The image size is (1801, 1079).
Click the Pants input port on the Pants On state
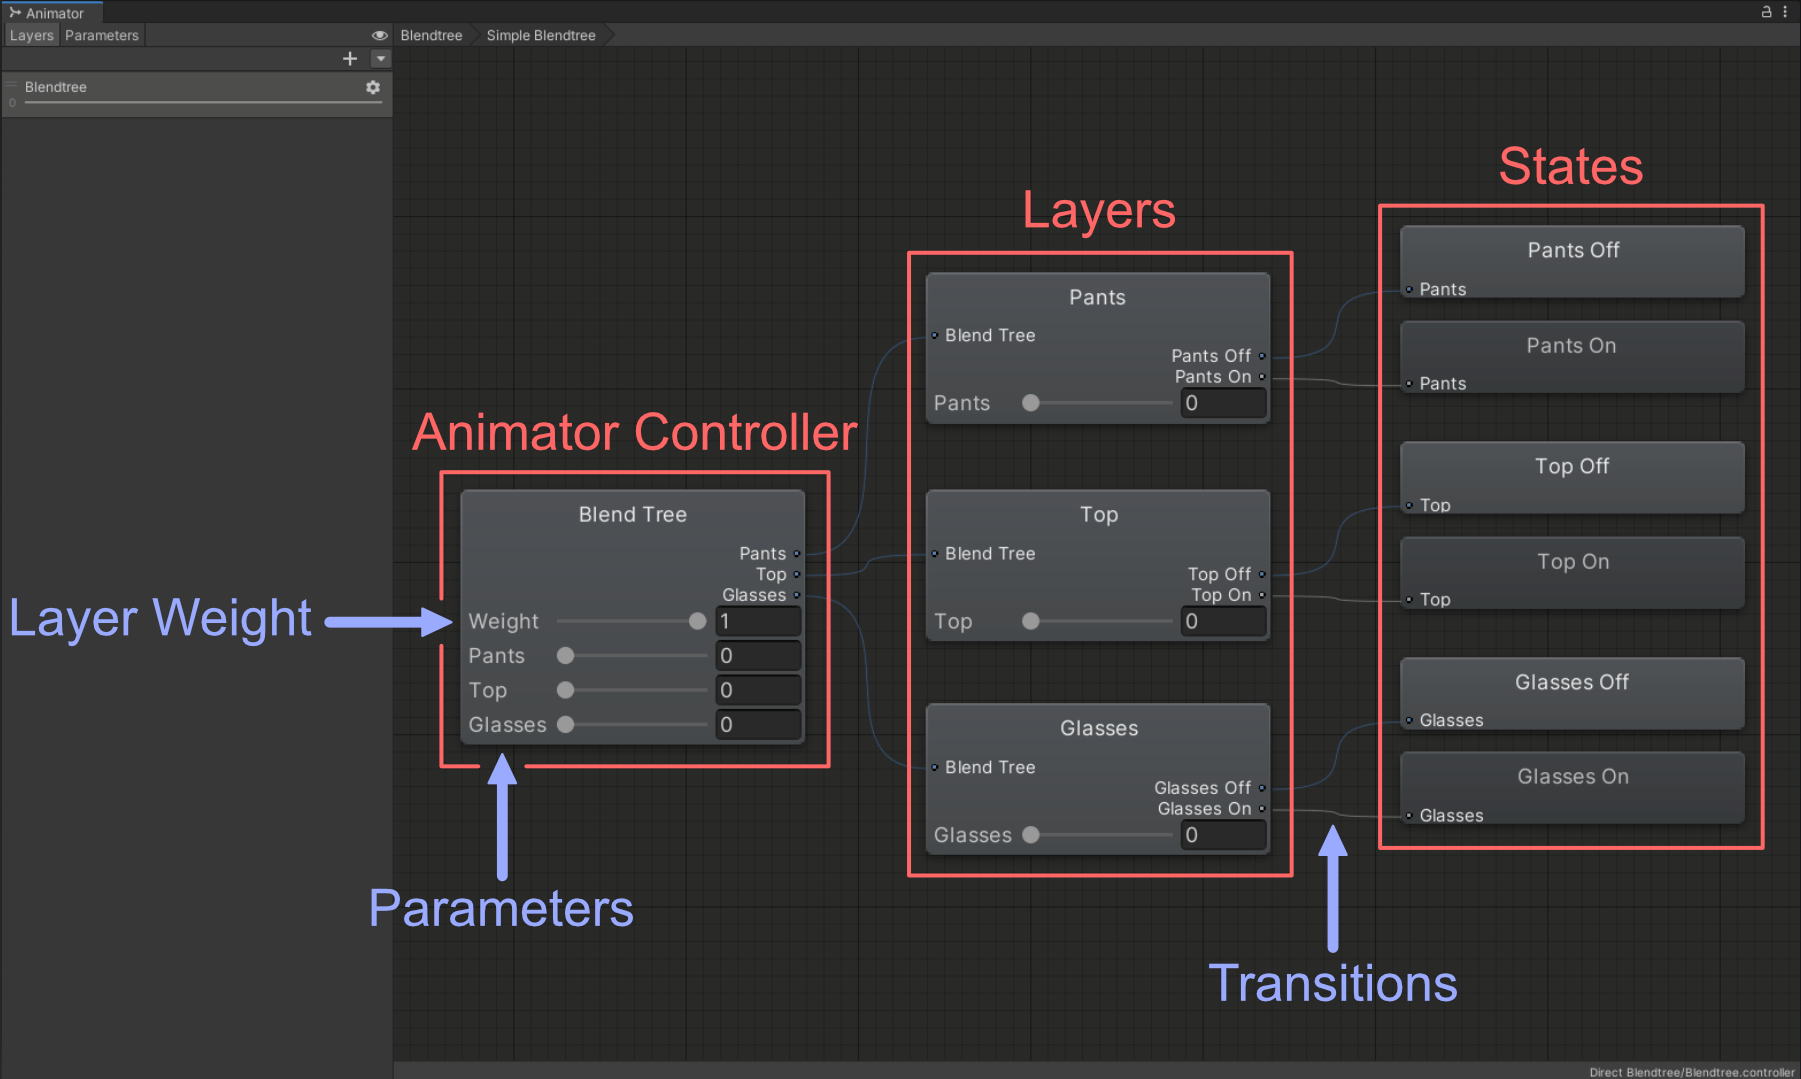click(1409, 384)
